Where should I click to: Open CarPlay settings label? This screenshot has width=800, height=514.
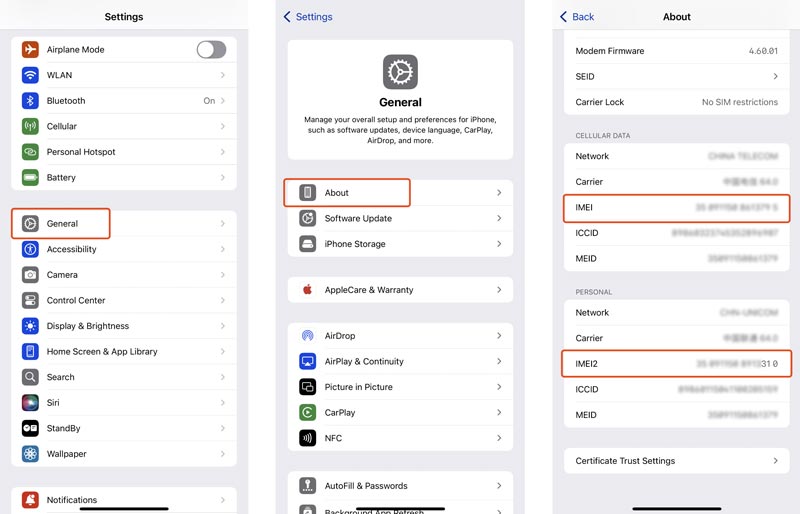coord(340,412)
